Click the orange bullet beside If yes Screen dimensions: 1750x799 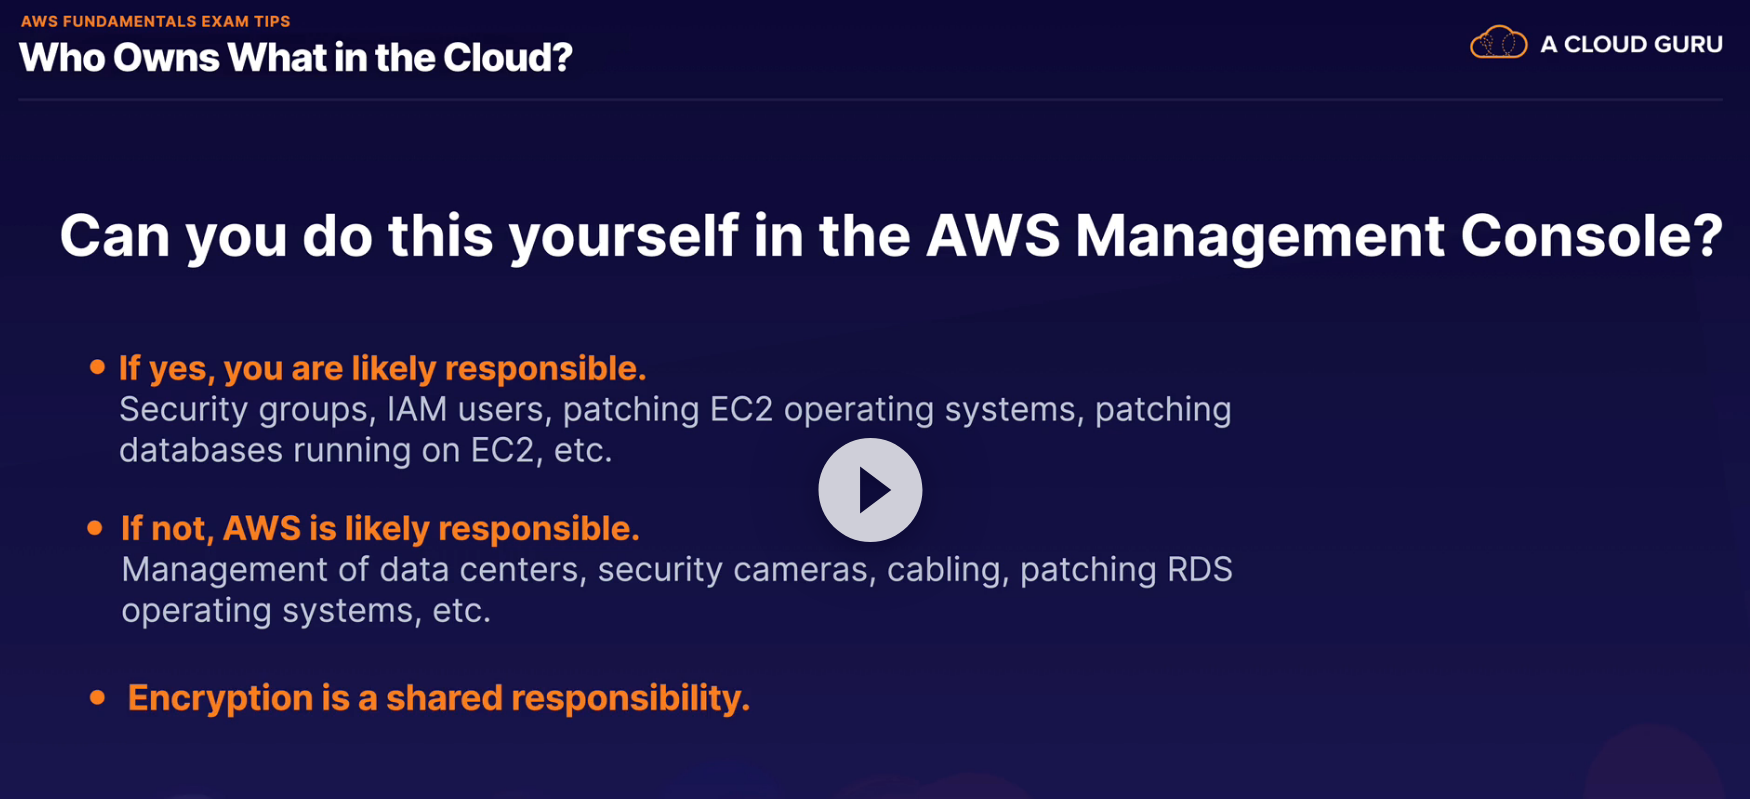click(x=97, y=367)
